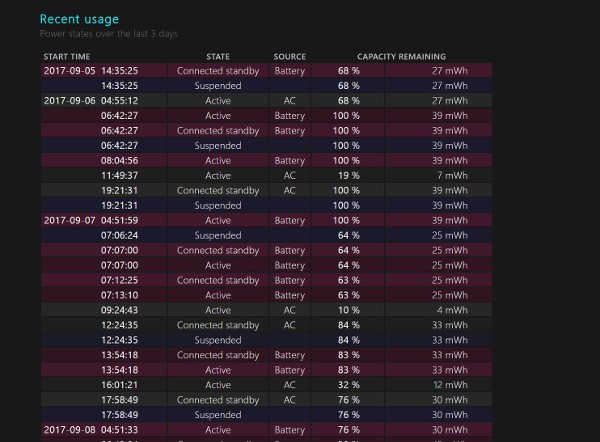
Task: Click the 11:49:37 start time entry
Action: (119, 176)
